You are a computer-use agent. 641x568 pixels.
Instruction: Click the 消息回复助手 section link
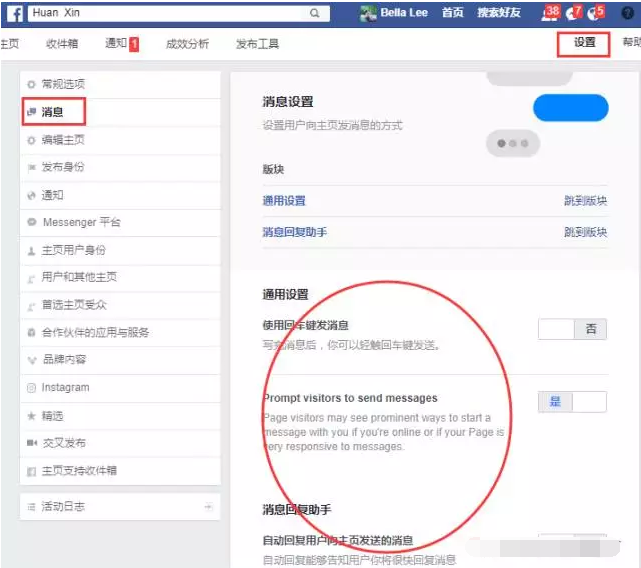[295, 232]
